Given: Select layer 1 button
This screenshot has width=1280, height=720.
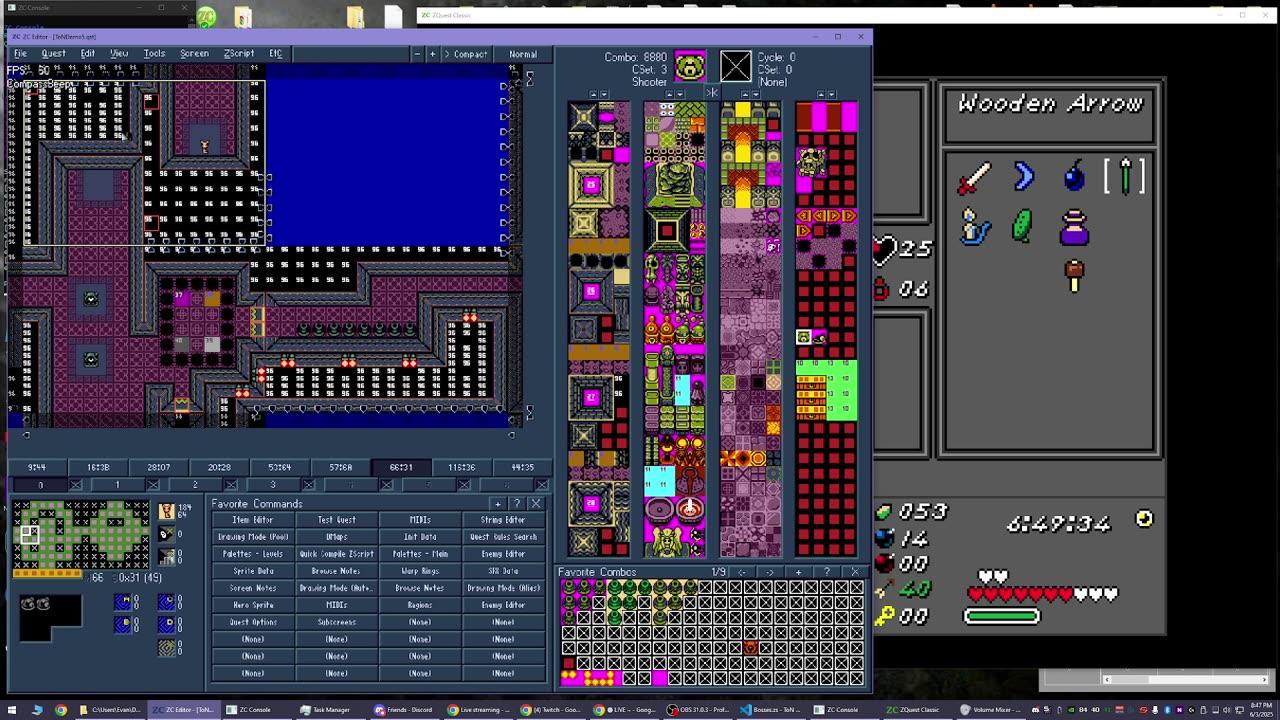Looking at the screenshot, I should [x=117, y=485].
